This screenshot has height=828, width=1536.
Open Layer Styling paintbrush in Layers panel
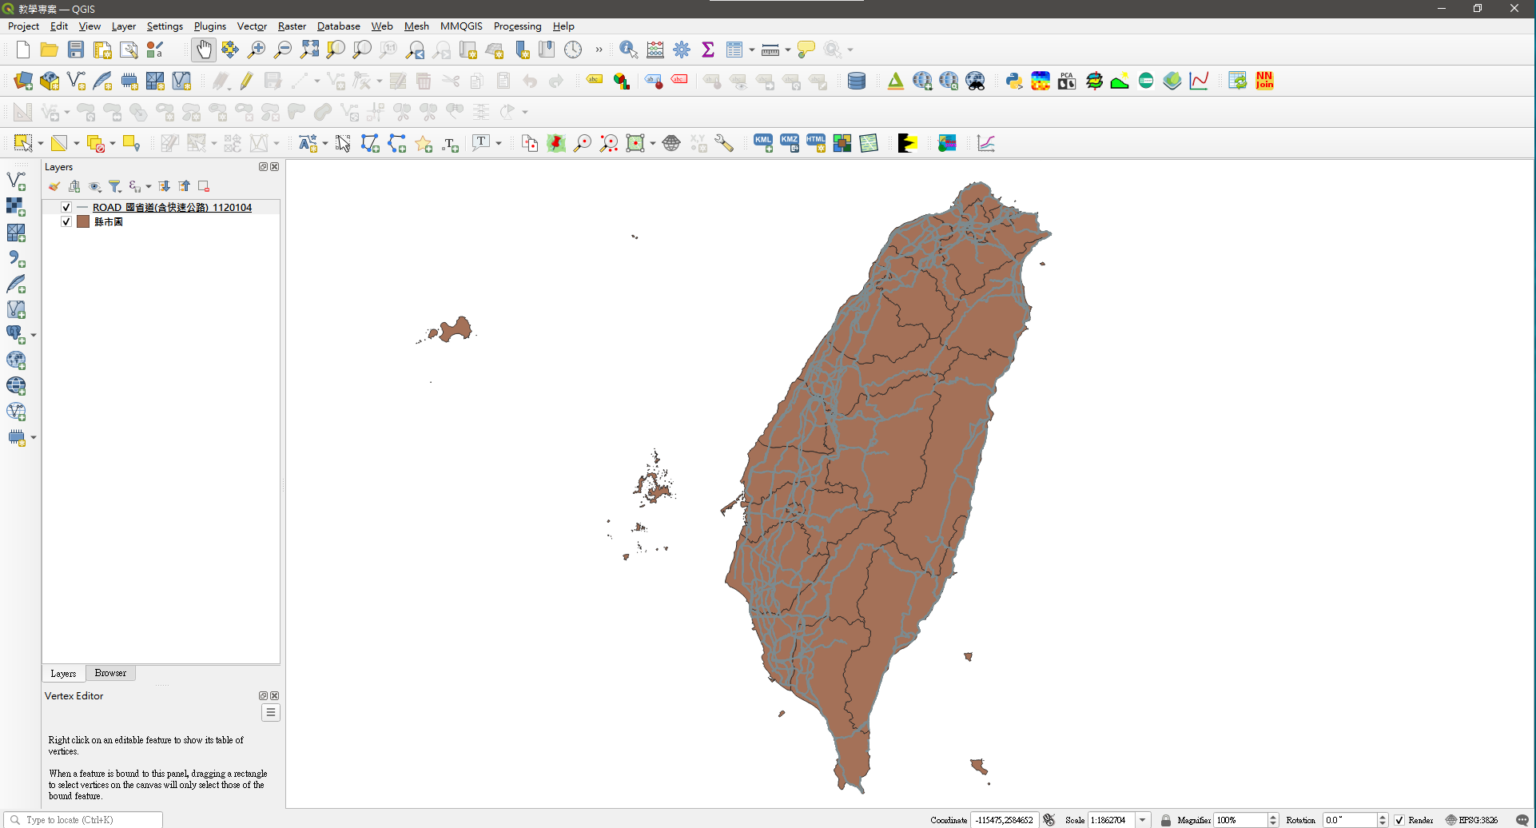coord(54,186)
